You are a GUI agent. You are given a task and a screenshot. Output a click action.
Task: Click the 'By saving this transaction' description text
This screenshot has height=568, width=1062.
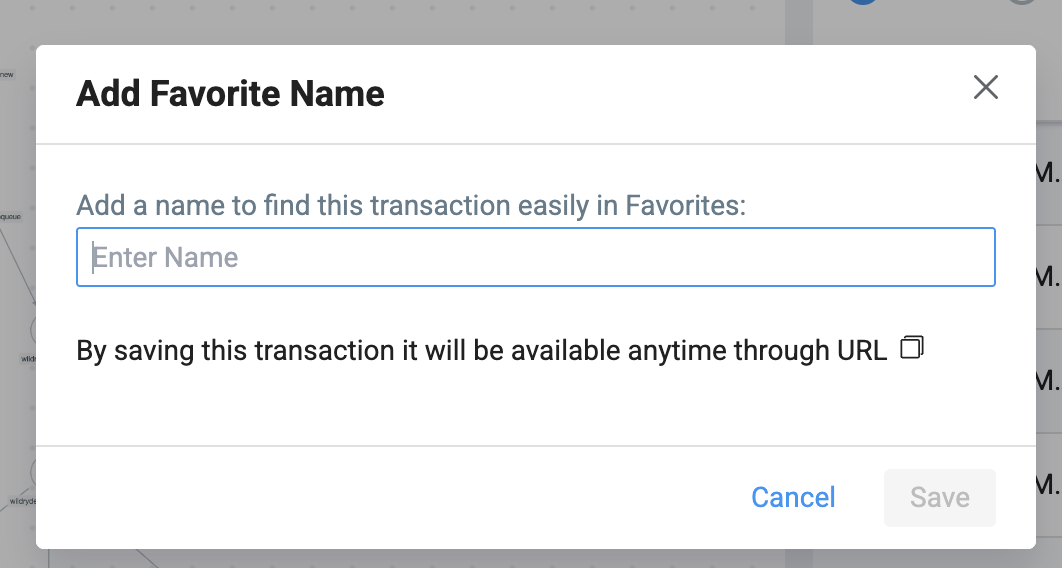click(x=482, y=351)
